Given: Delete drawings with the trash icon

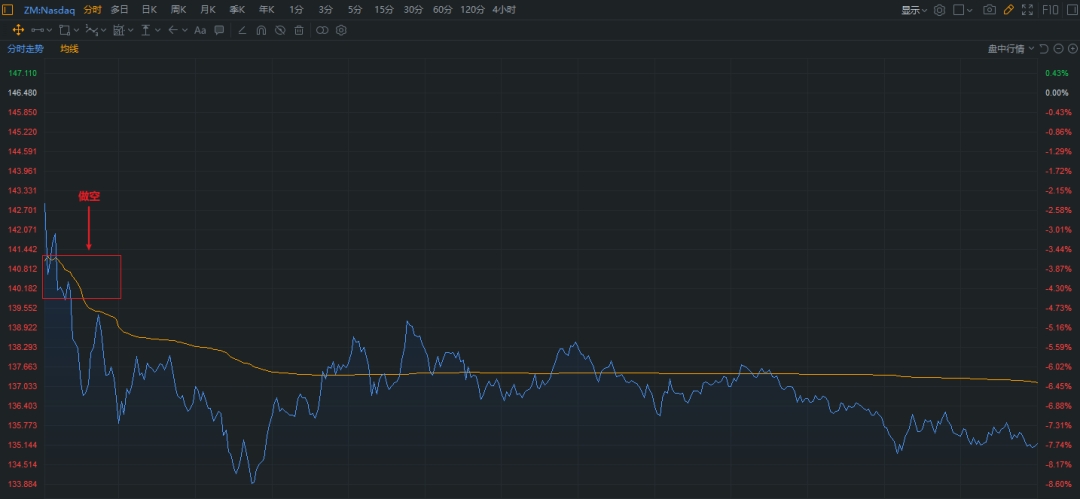Looking at the screenshot, I should point(299,30).
